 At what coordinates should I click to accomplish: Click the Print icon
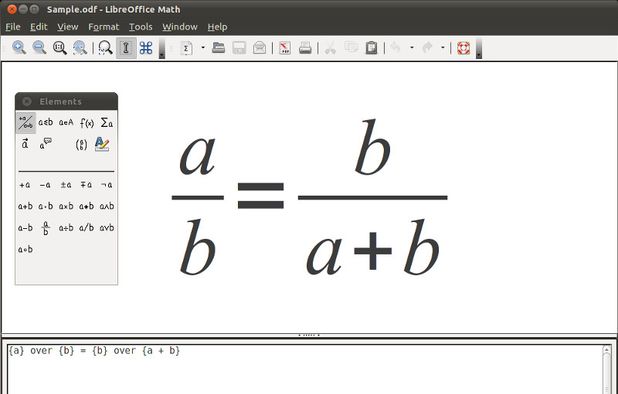click(x=305, y=48)
